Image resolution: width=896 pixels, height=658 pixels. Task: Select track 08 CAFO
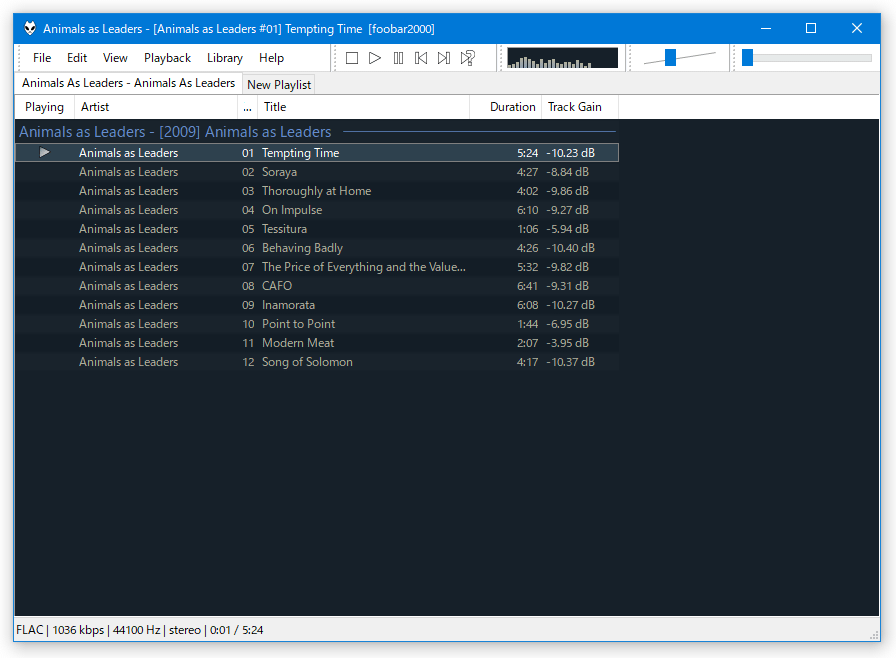pos(317,286)
